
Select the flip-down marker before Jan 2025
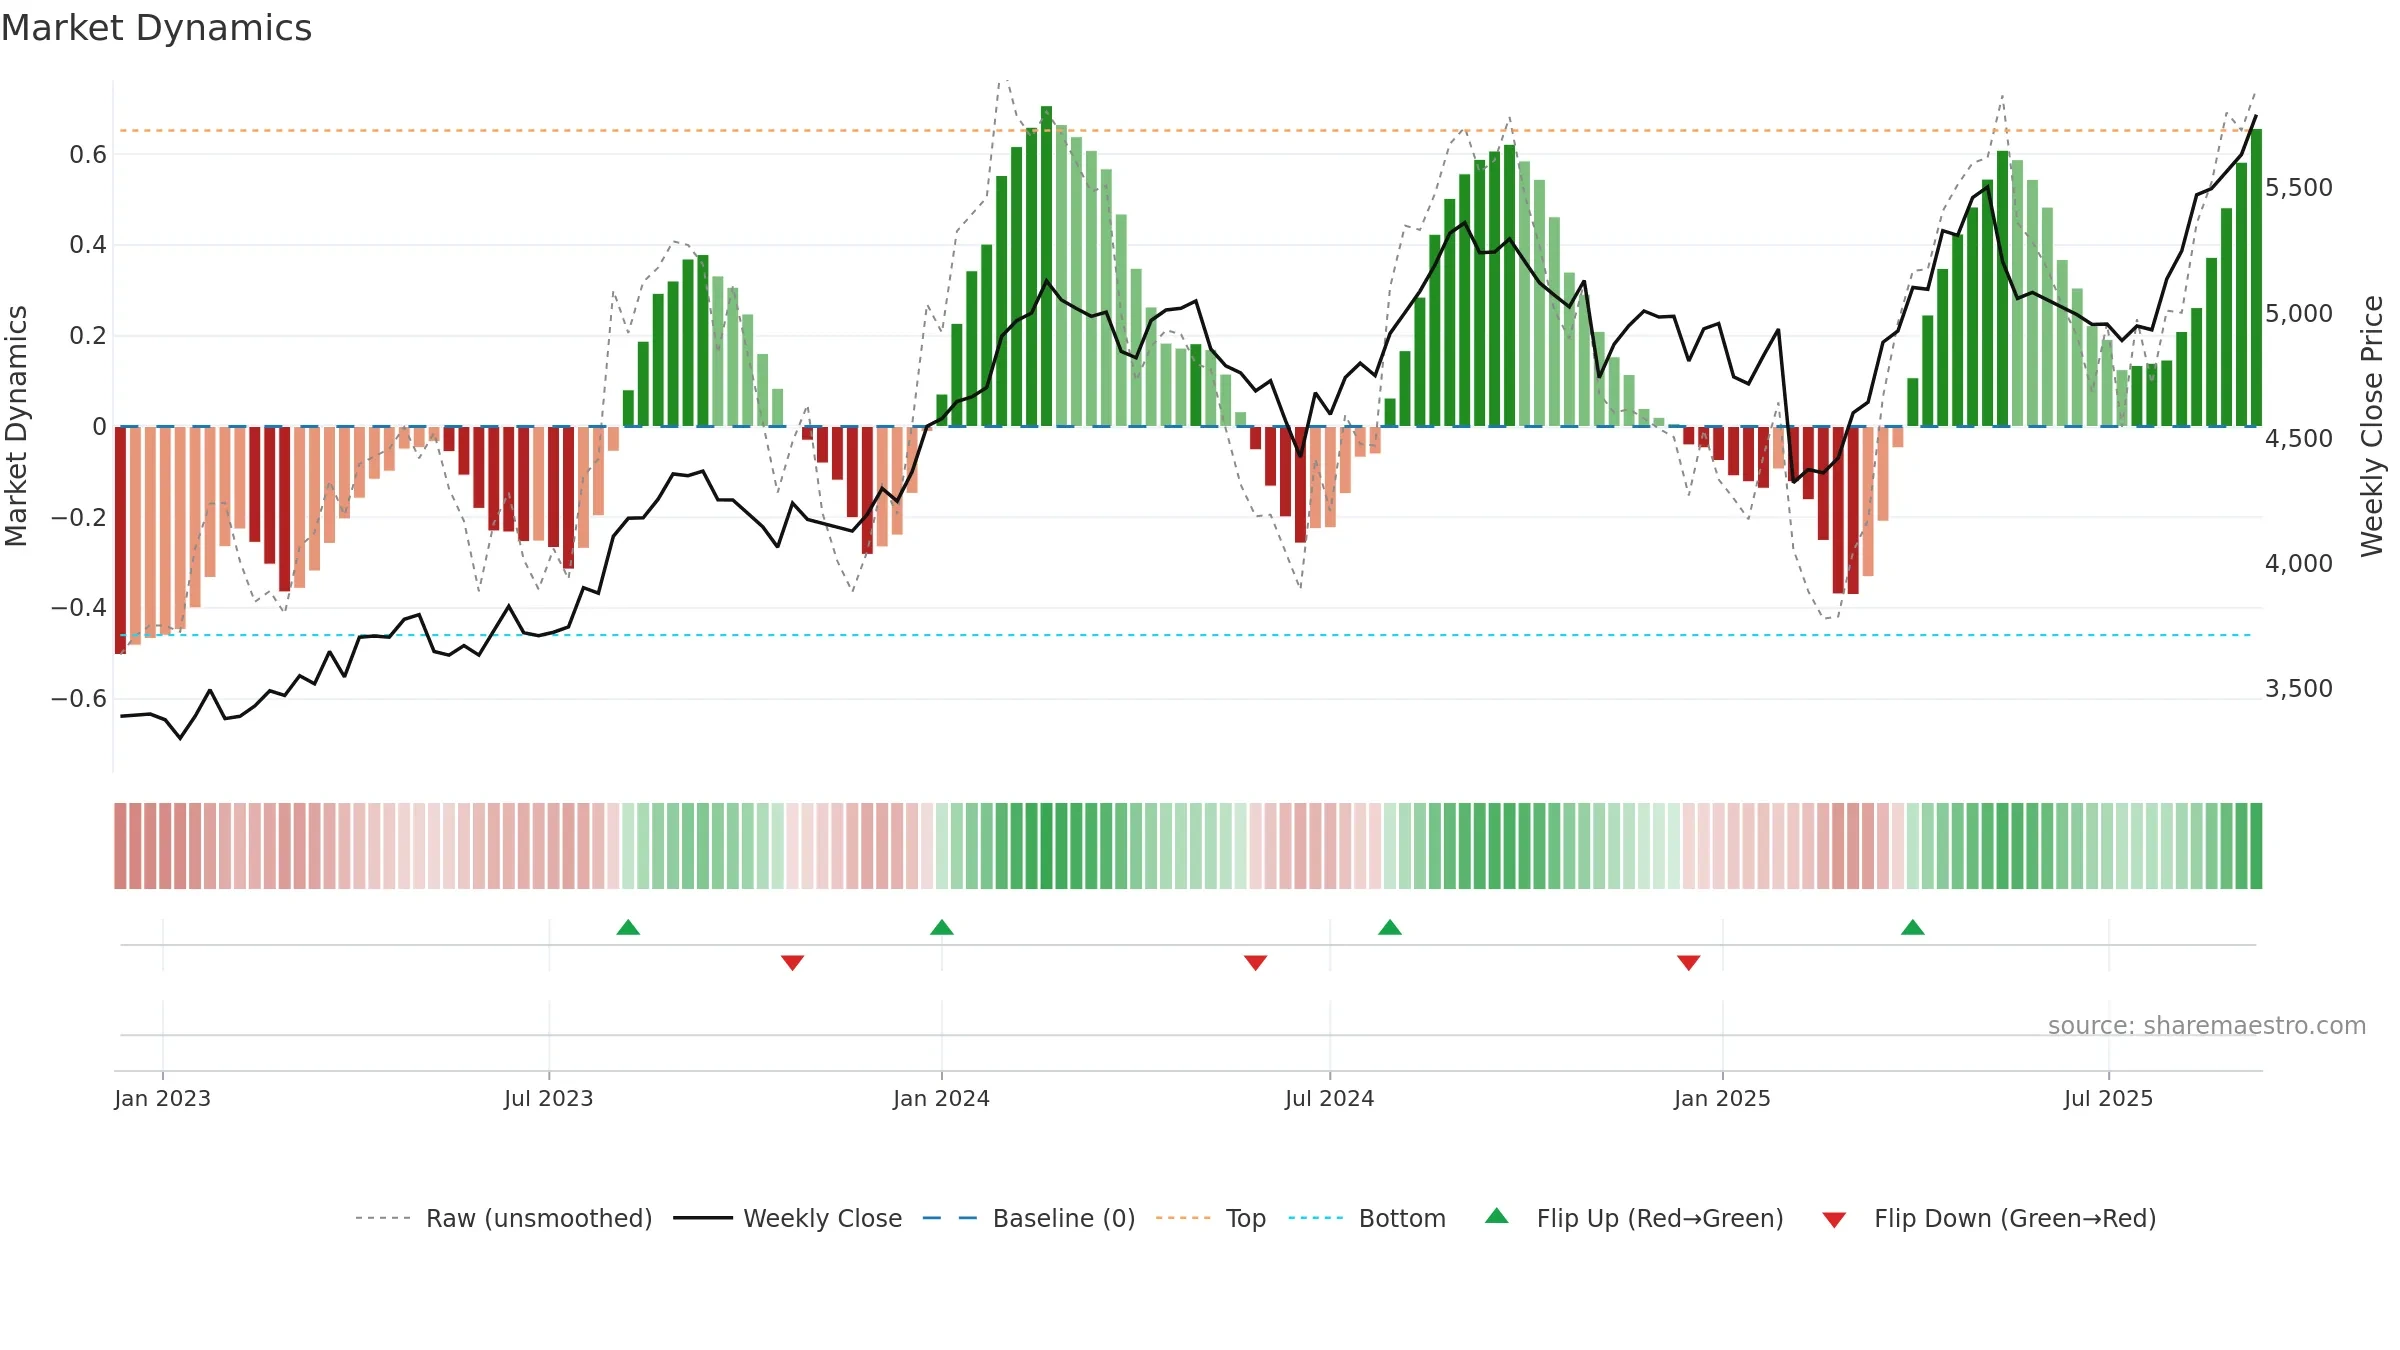(1689, 963)
